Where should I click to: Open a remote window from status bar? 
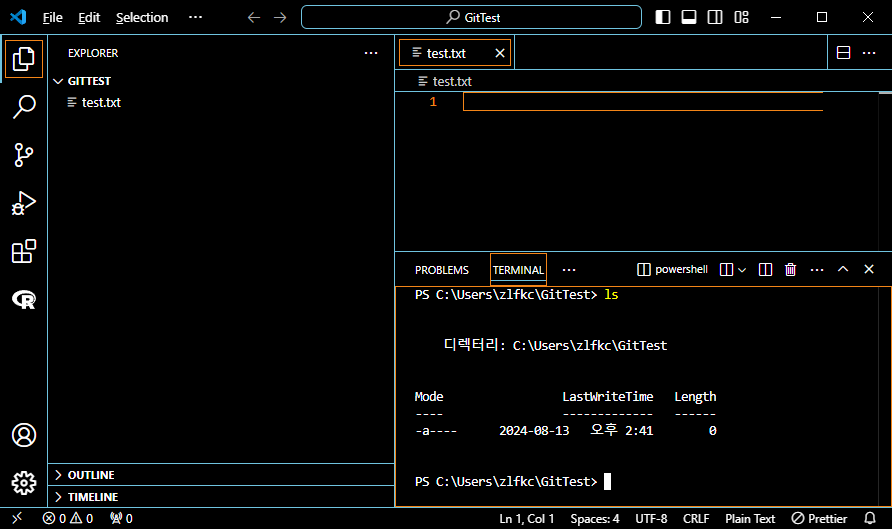point(17,518)
